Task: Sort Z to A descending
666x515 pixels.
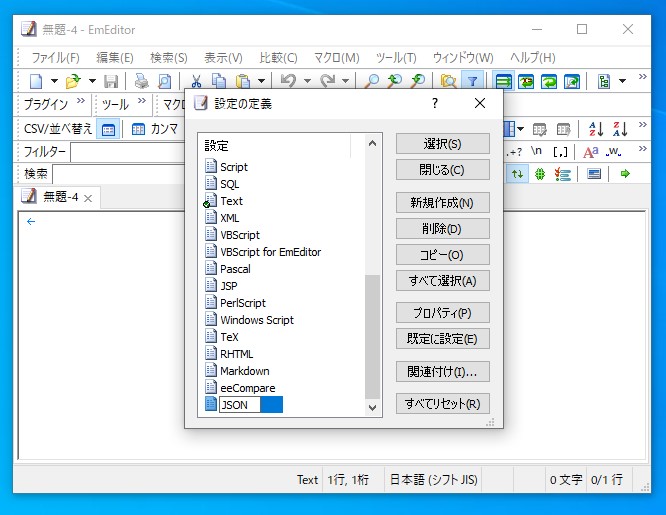Action: click(x=620, y=129)
